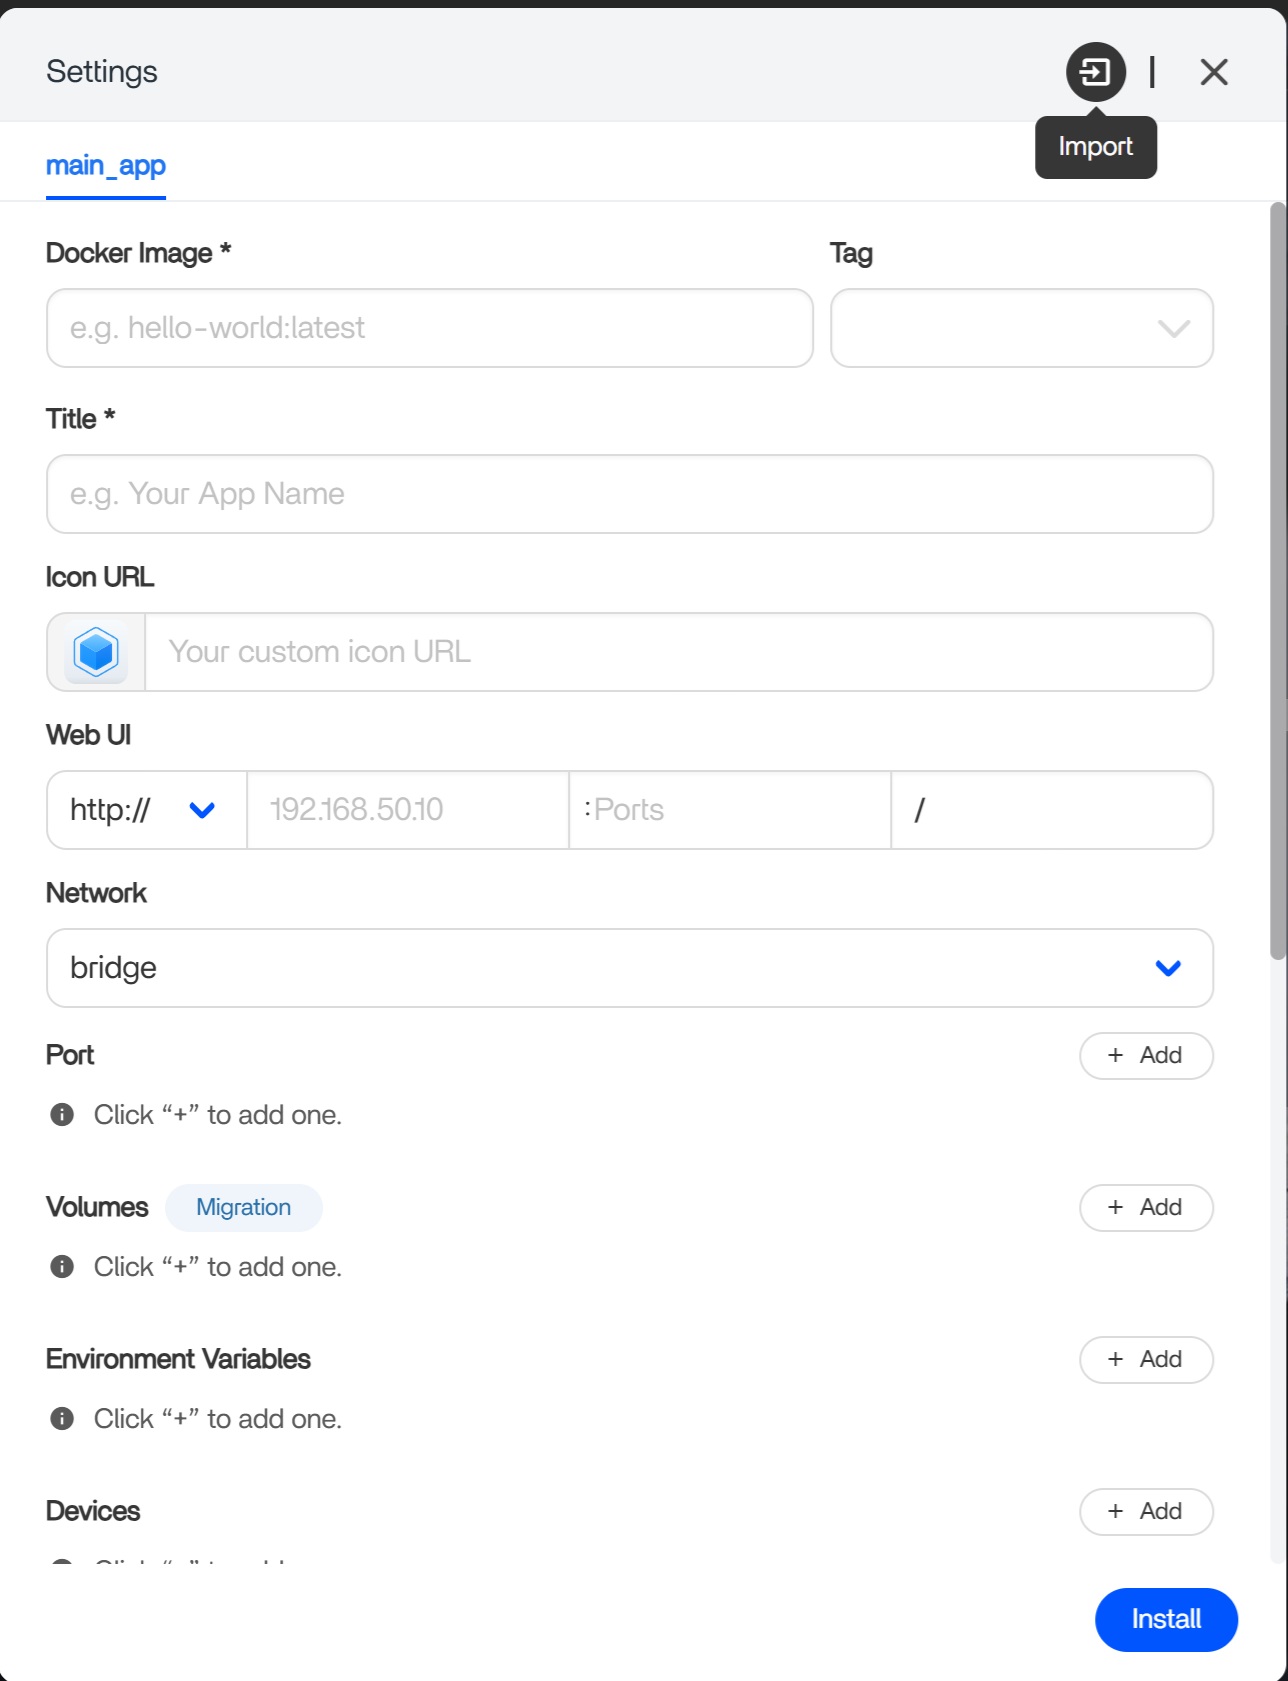Focus the Docker Image input field
The width and height of the screenshot is (1288, 1681).
(429, 328)
